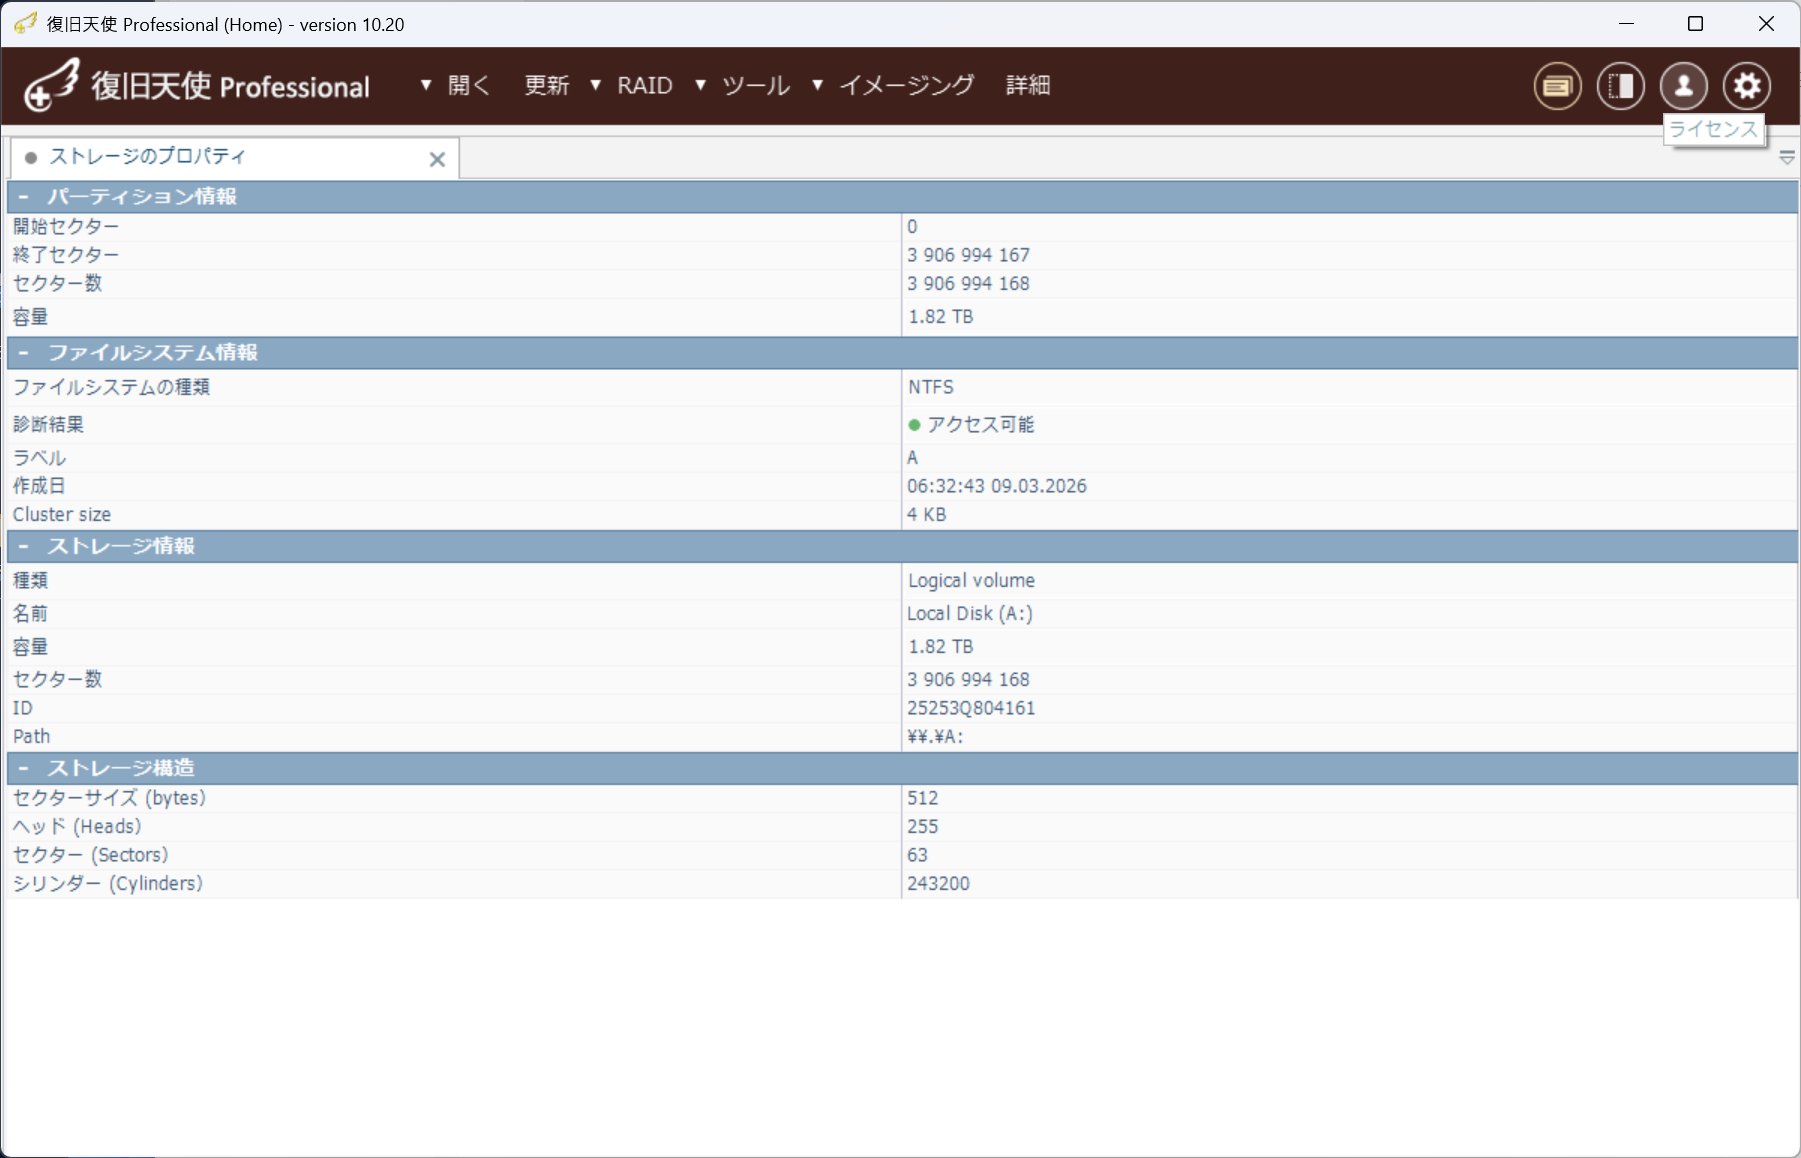Open the log/messages icon in header
The height and width of the screenshot is (1158, 1801).
1557,86
